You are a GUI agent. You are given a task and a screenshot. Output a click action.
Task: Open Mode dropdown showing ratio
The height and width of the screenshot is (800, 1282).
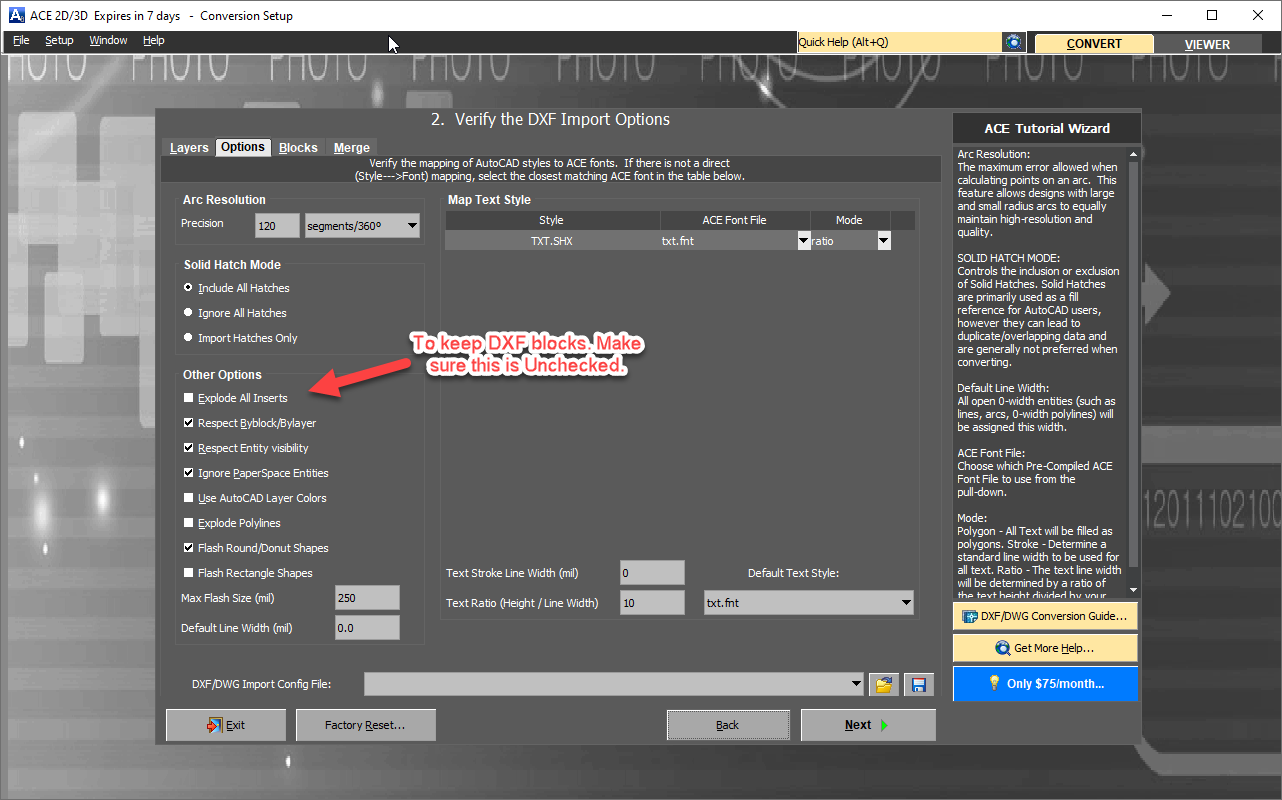pos(883,241)
